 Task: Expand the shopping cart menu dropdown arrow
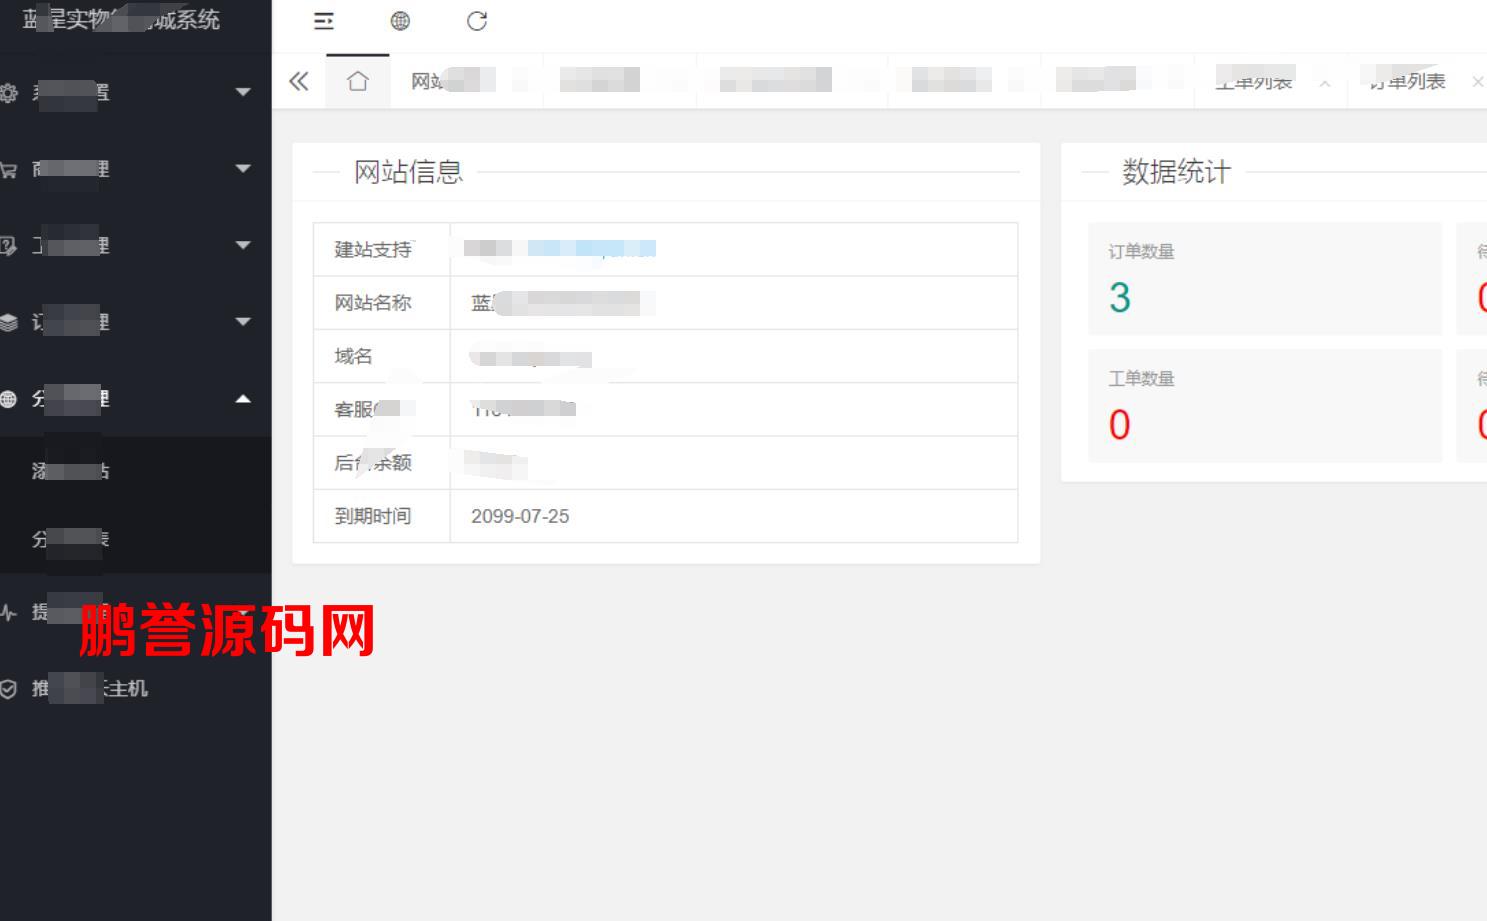(243, 169)
